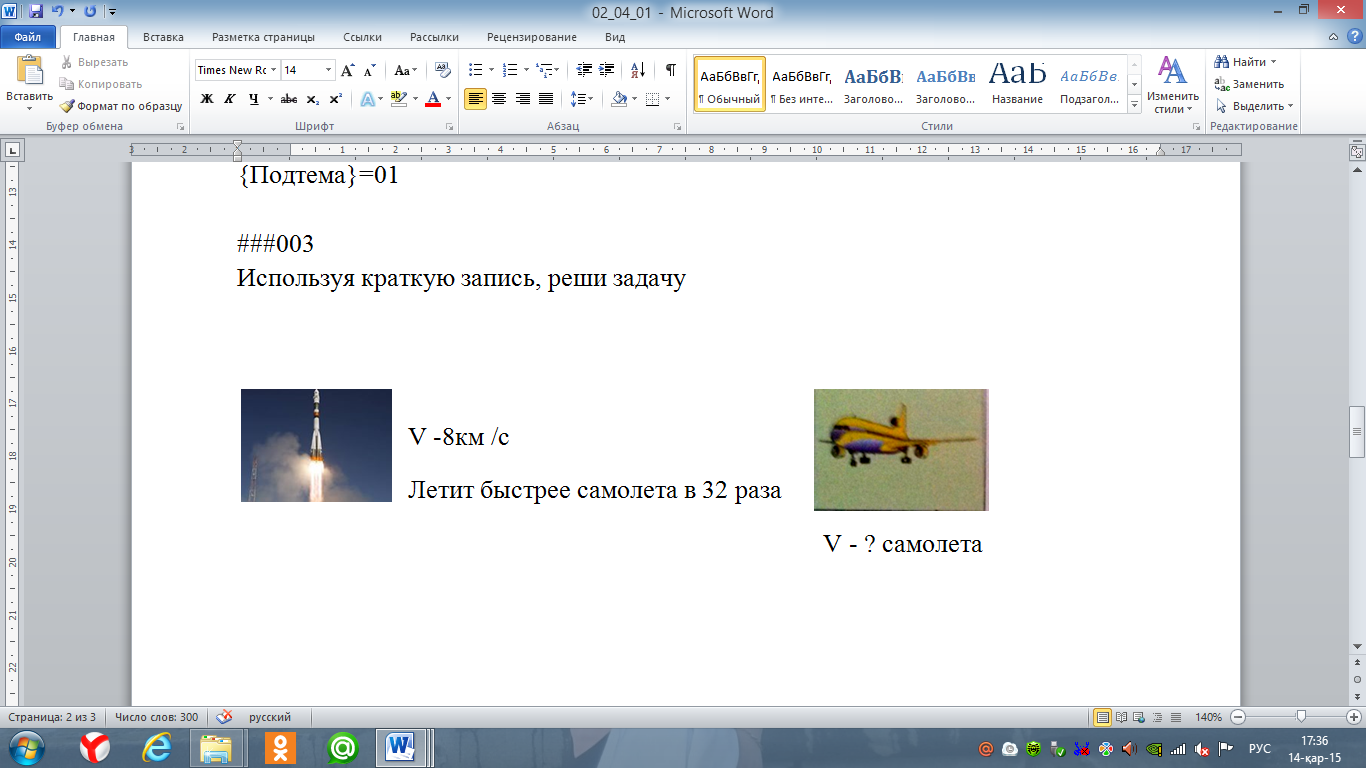Open Internet Explorer from taskbar

click(x=156, y=748)
